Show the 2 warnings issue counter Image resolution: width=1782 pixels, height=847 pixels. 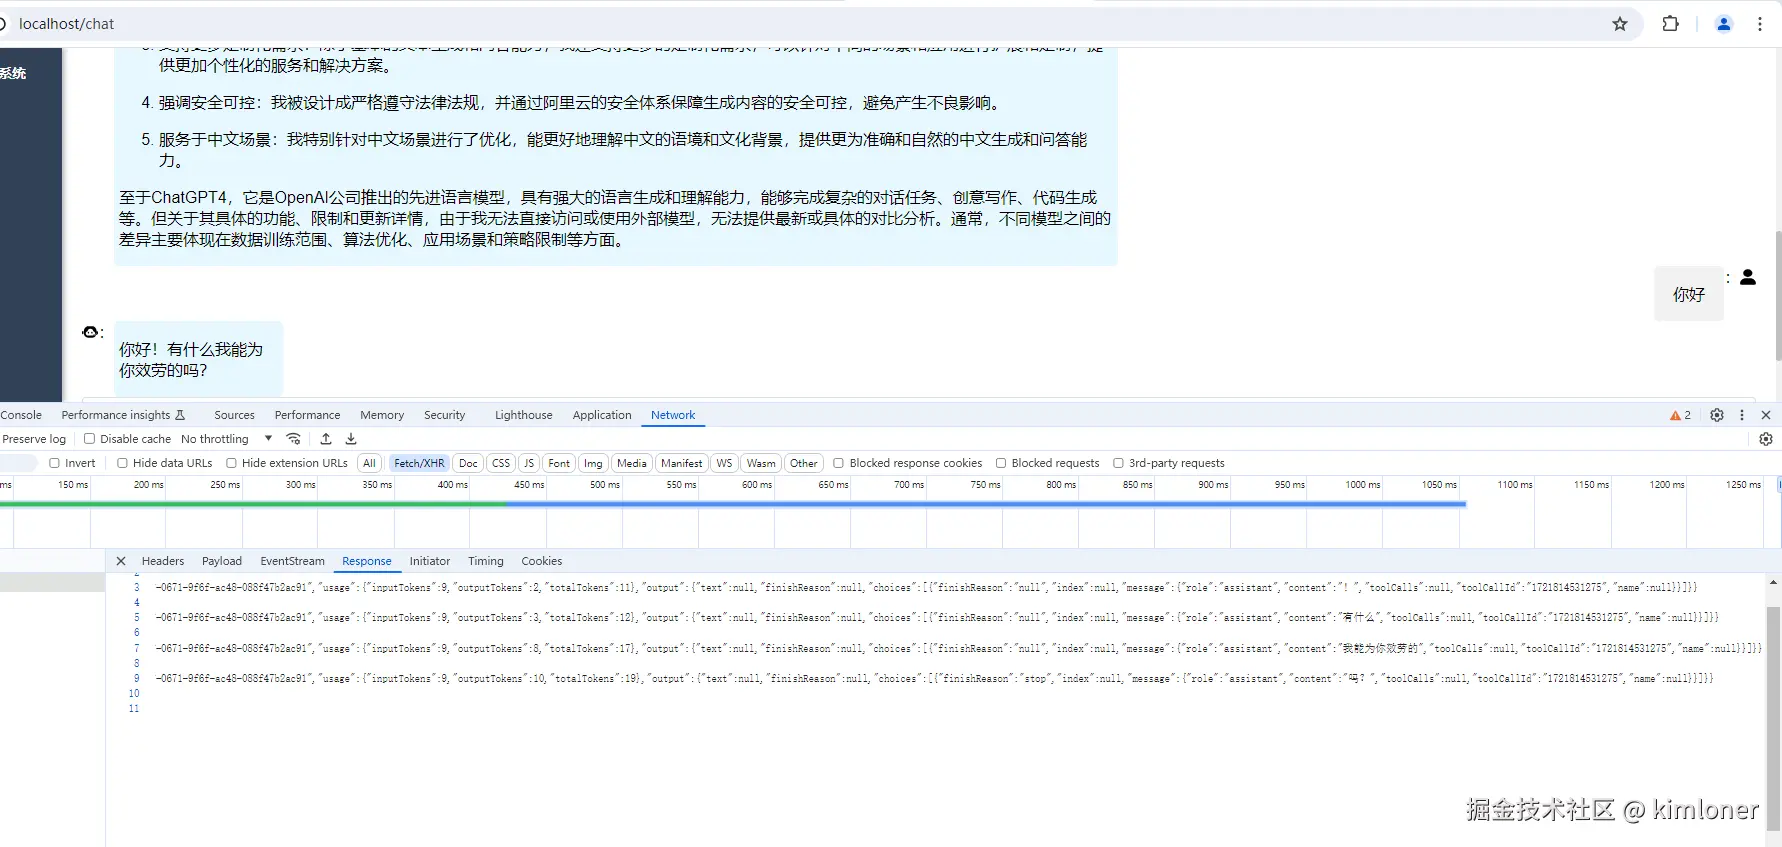click(x=1680, y=415)
